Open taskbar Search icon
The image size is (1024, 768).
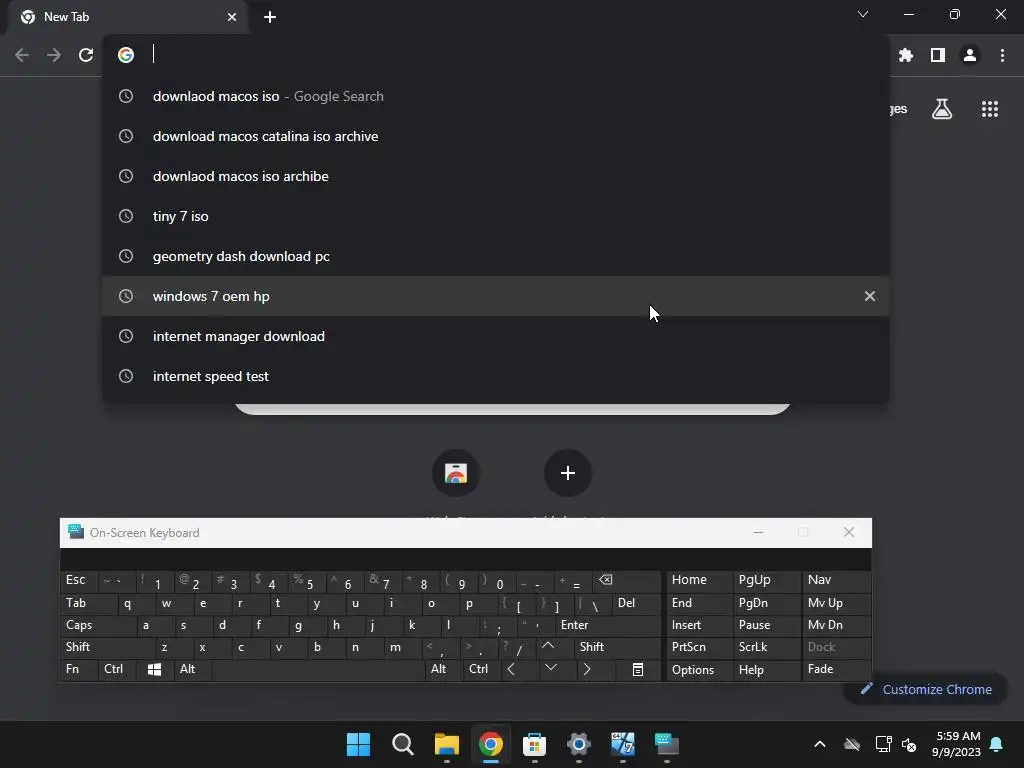click(402, 744)
